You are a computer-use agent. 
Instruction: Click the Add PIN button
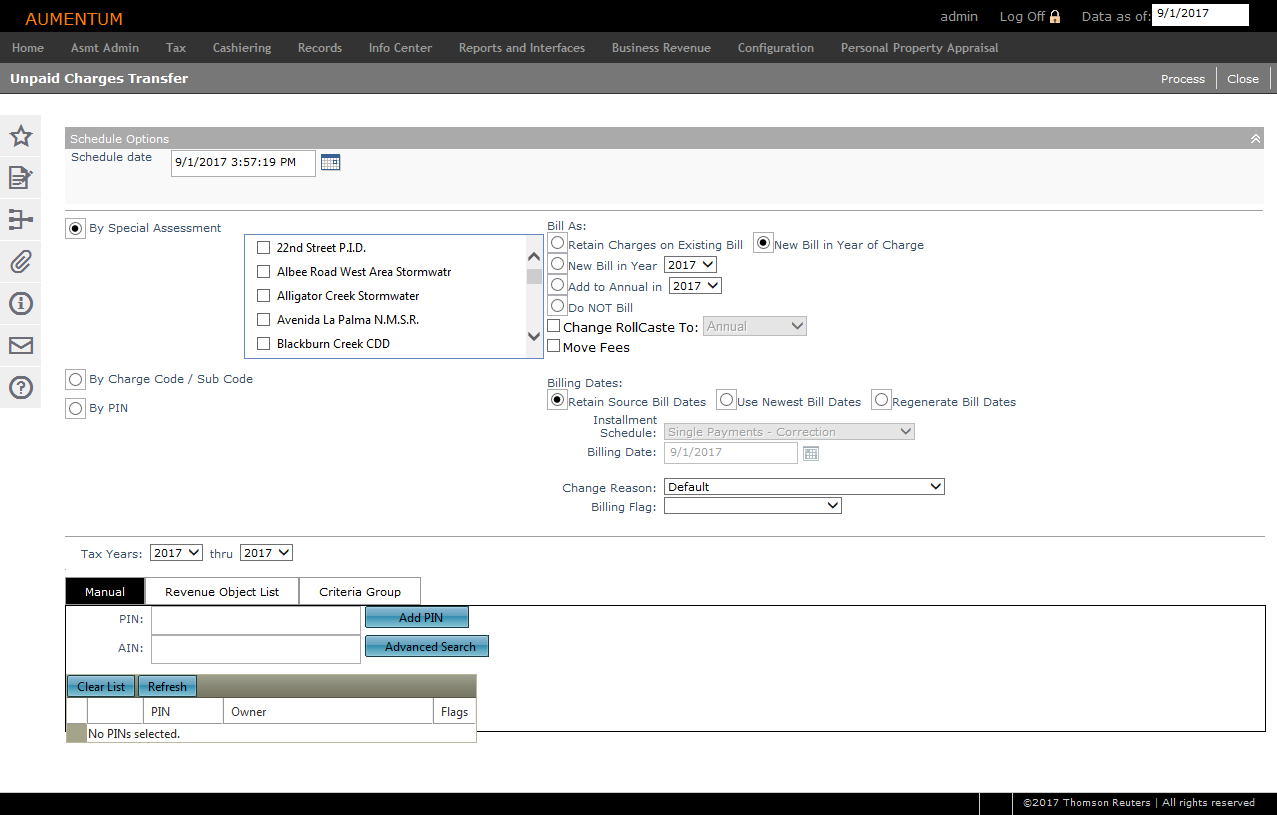(x=417, y=618)
